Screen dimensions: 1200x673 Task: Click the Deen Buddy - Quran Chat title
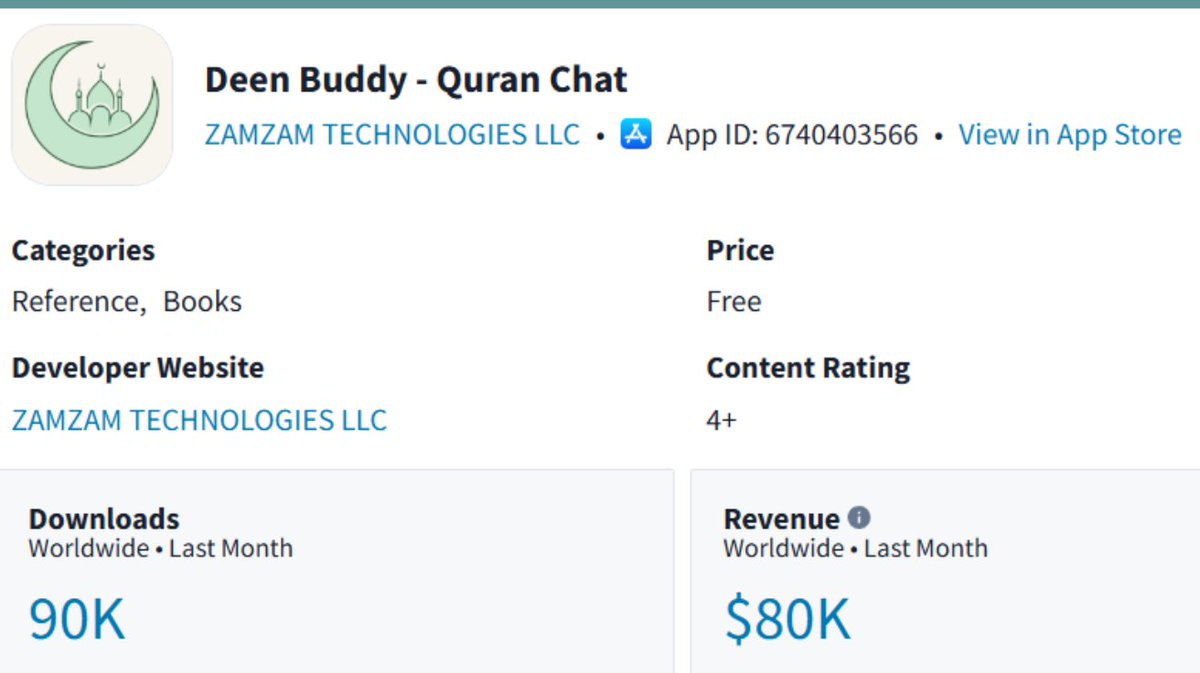[x=416, y=80]
